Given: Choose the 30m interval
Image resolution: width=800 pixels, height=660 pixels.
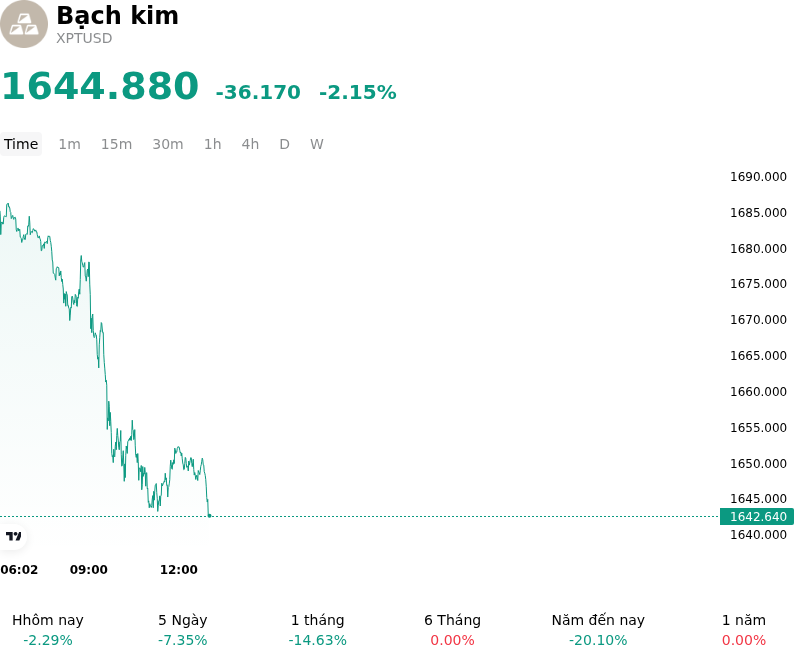Looking at the screenshot, I should [168, 144].
